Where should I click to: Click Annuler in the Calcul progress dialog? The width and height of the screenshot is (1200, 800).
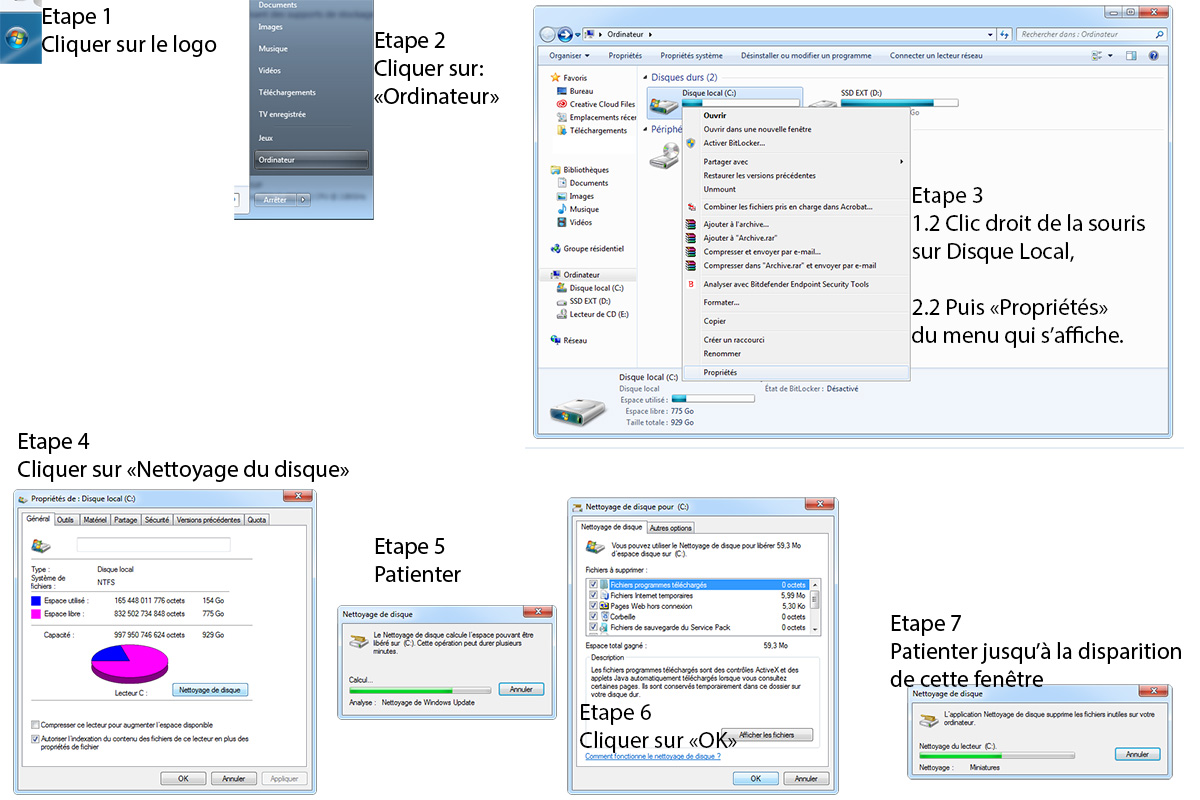point(521,689)
